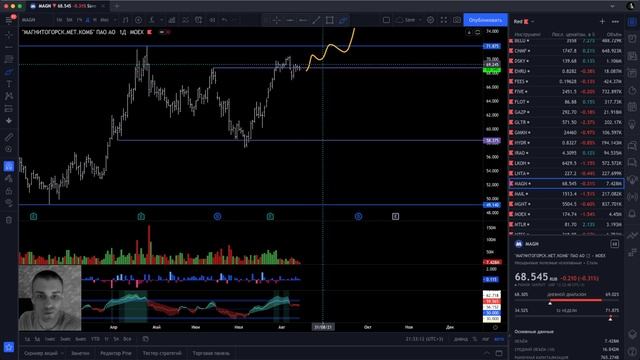Screen dimensions: 640x360
Task: Switch to Заметки bottom tab
Action: [x=80, y=353]
